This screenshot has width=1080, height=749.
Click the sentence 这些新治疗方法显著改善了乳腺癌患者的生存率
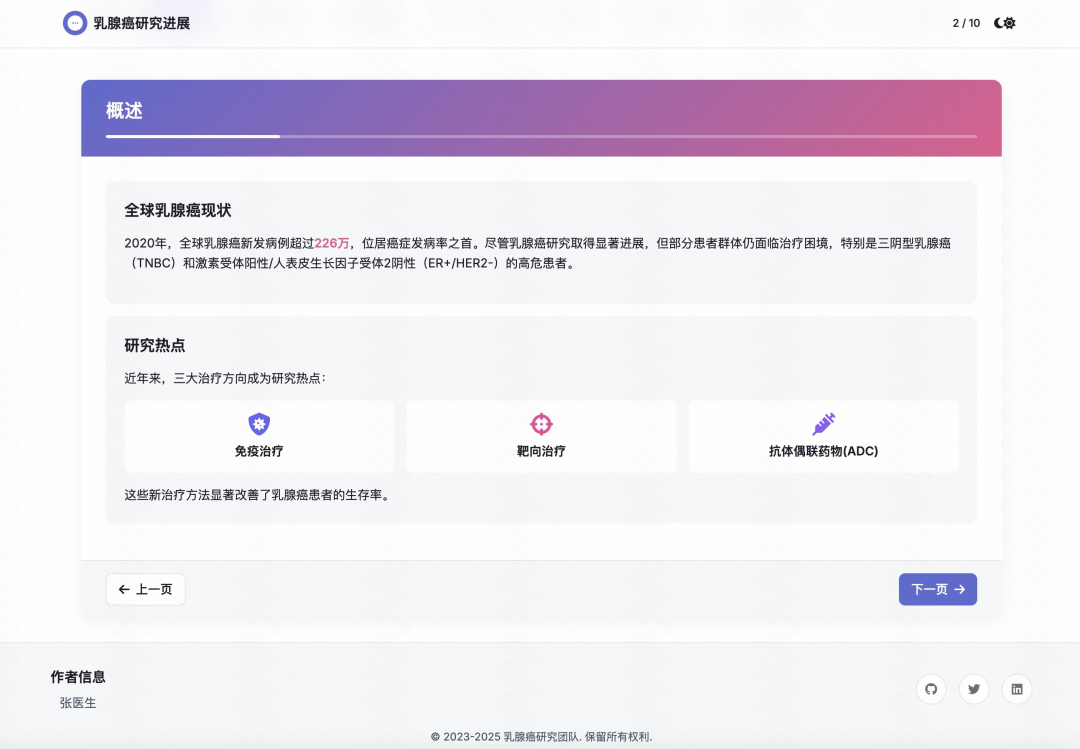(x=258, y=495)
